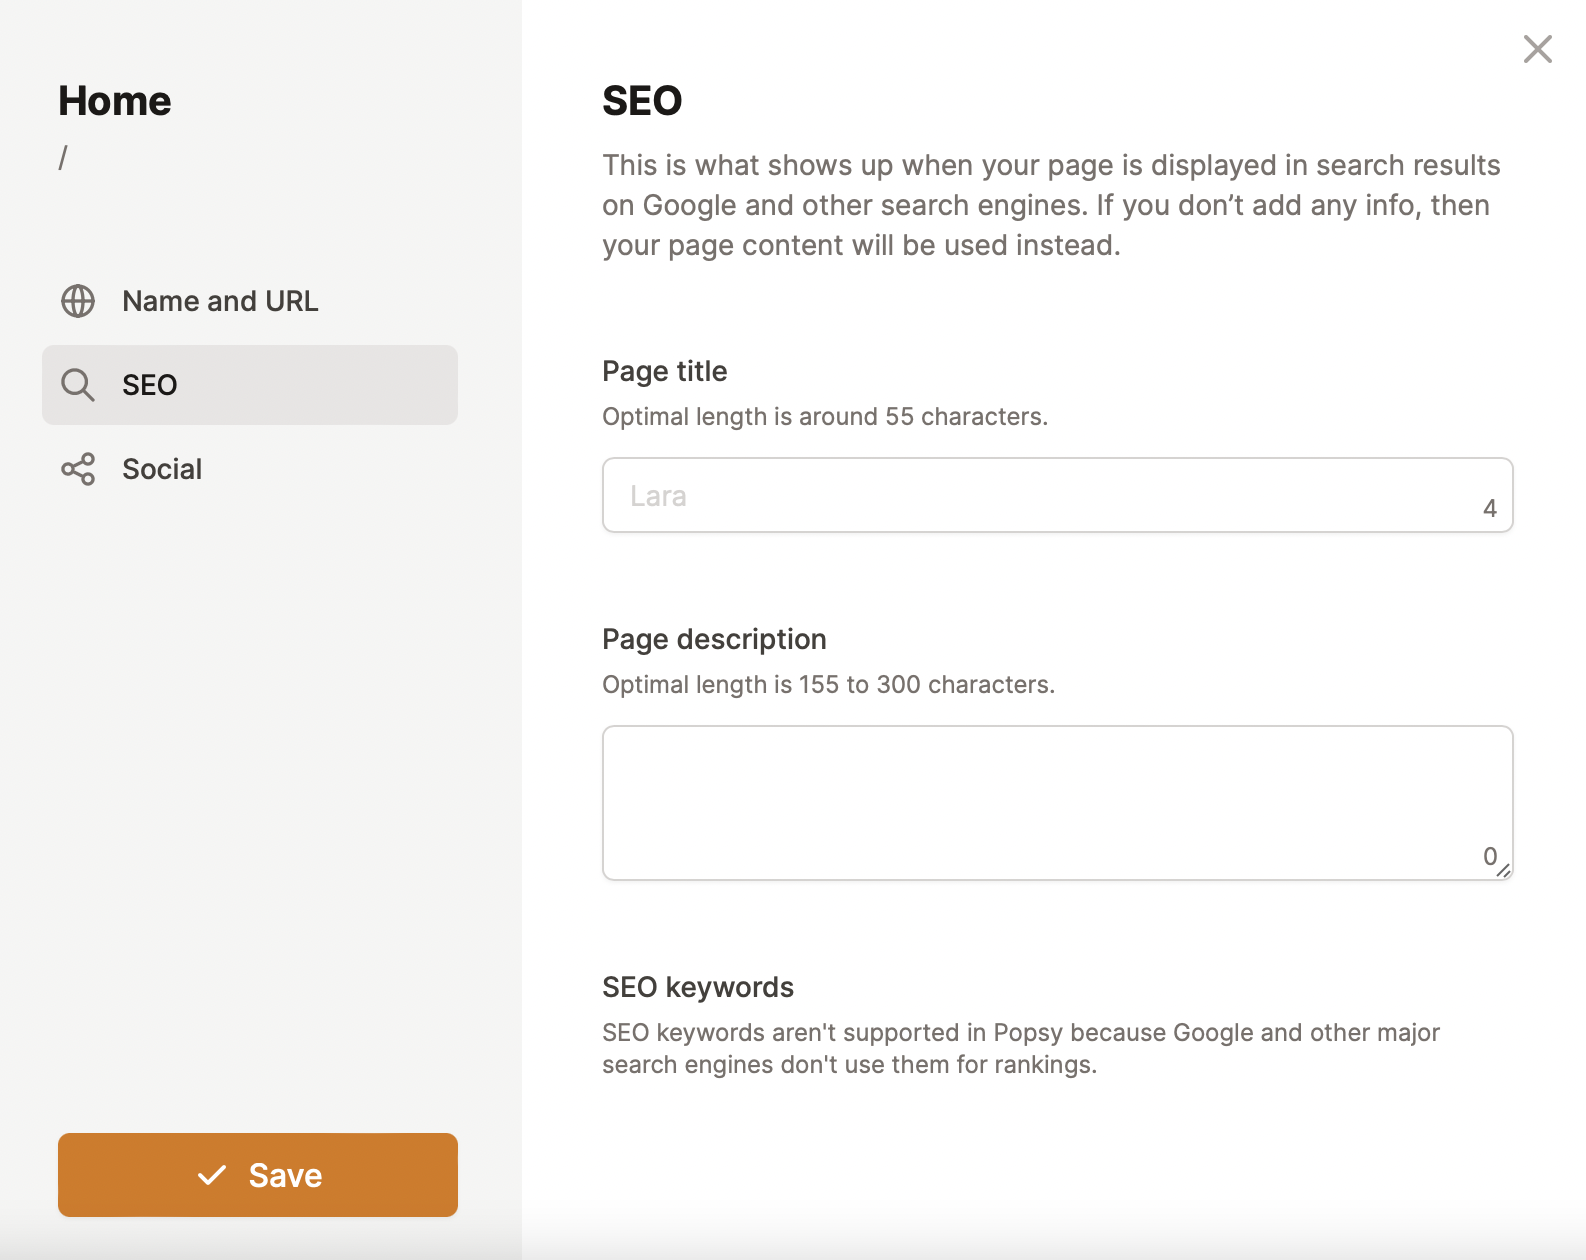Click the share icon next to Social

coord(78,469)
